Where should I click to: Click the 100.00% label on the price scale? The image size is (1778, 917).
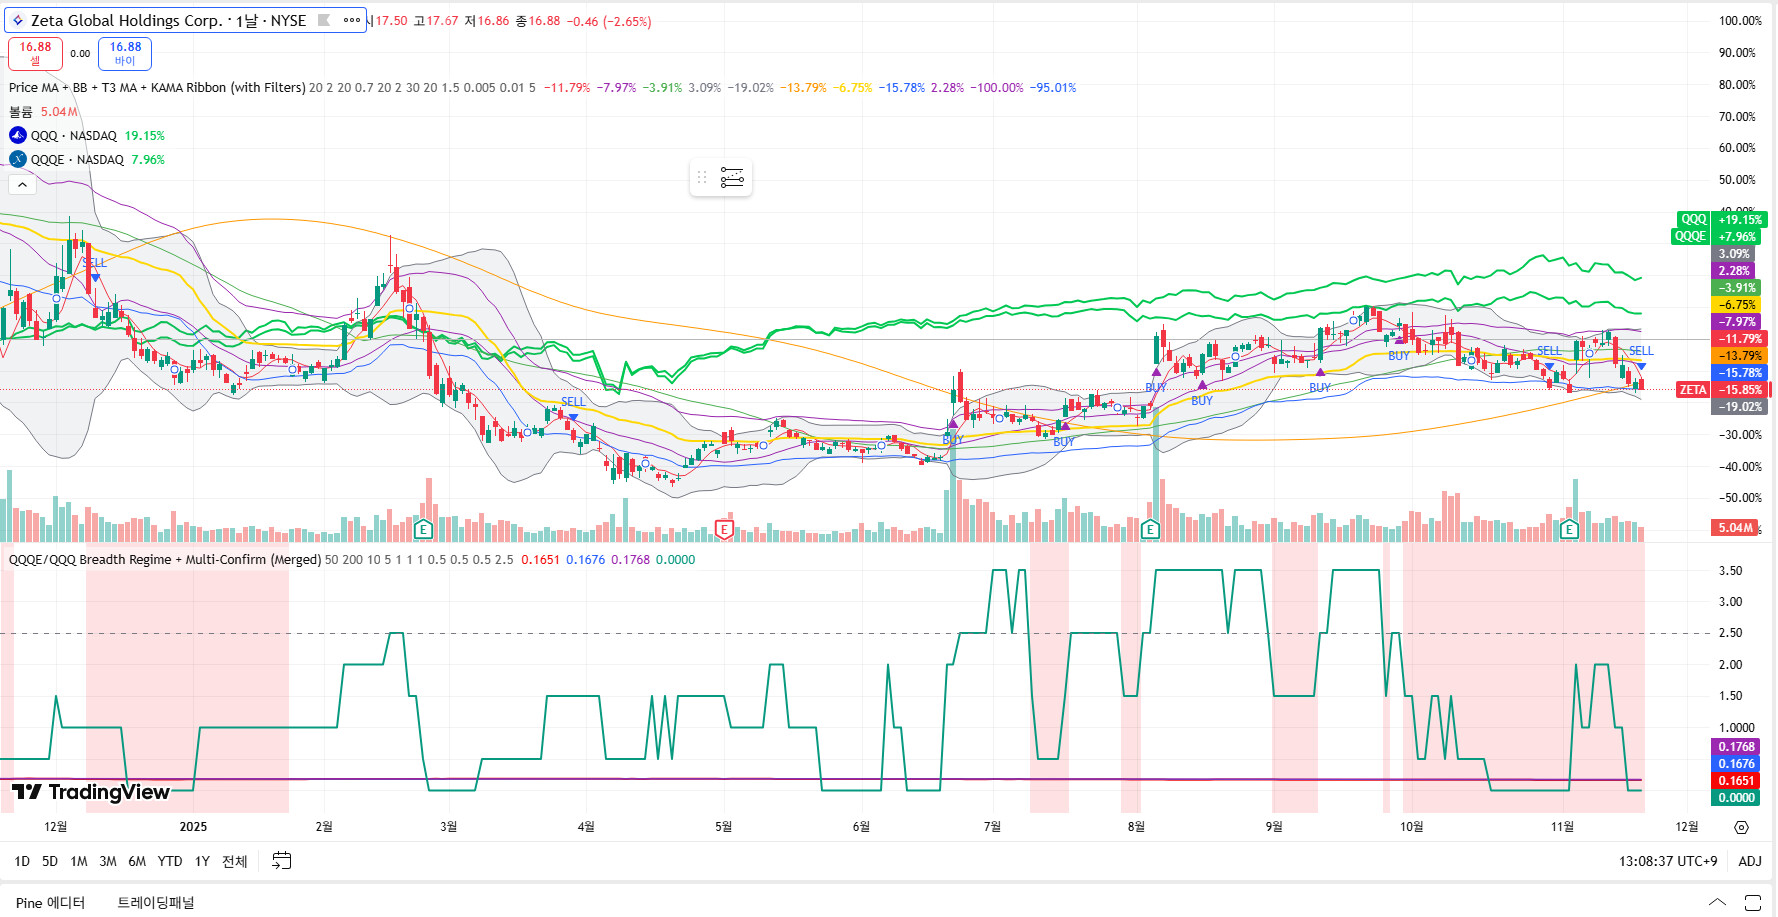tap(1740, 20)
